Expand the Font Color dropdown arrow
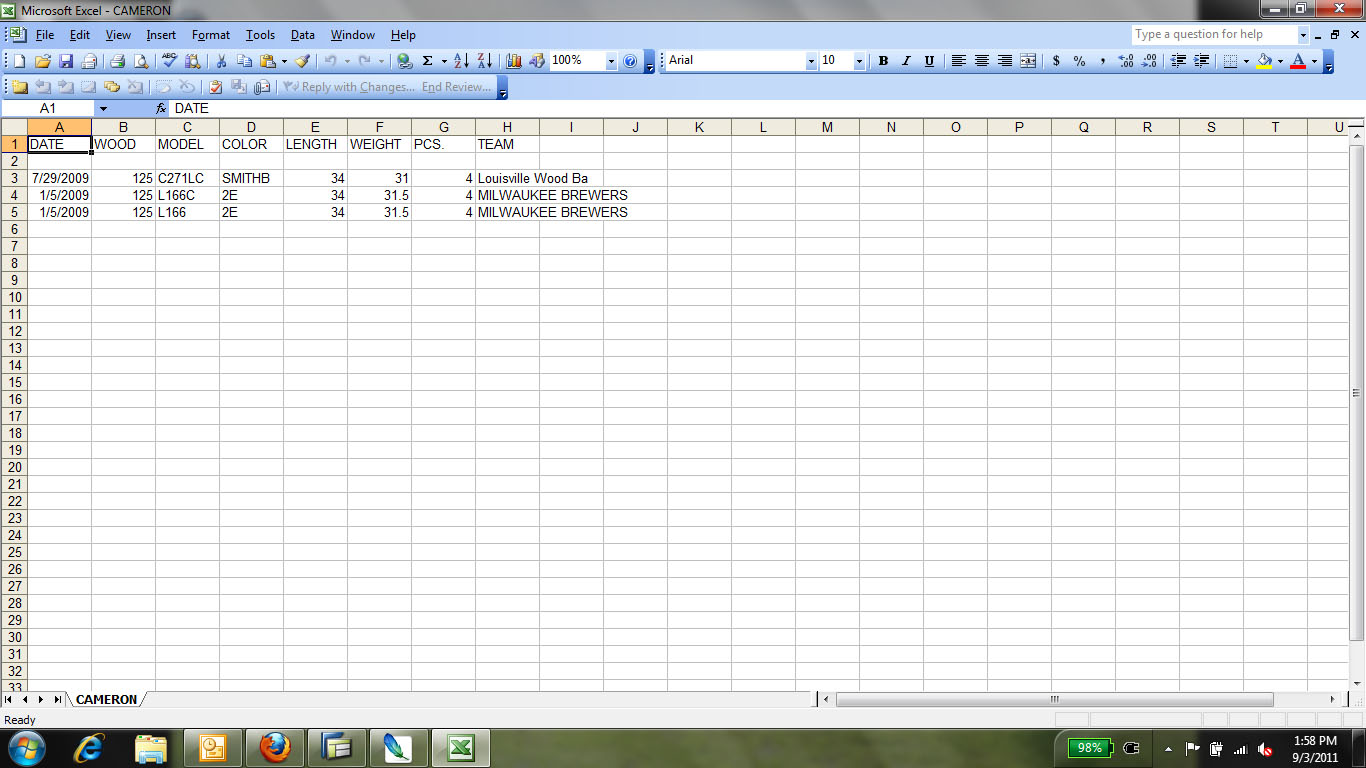1366x768 pixels. click(1314, 61)
